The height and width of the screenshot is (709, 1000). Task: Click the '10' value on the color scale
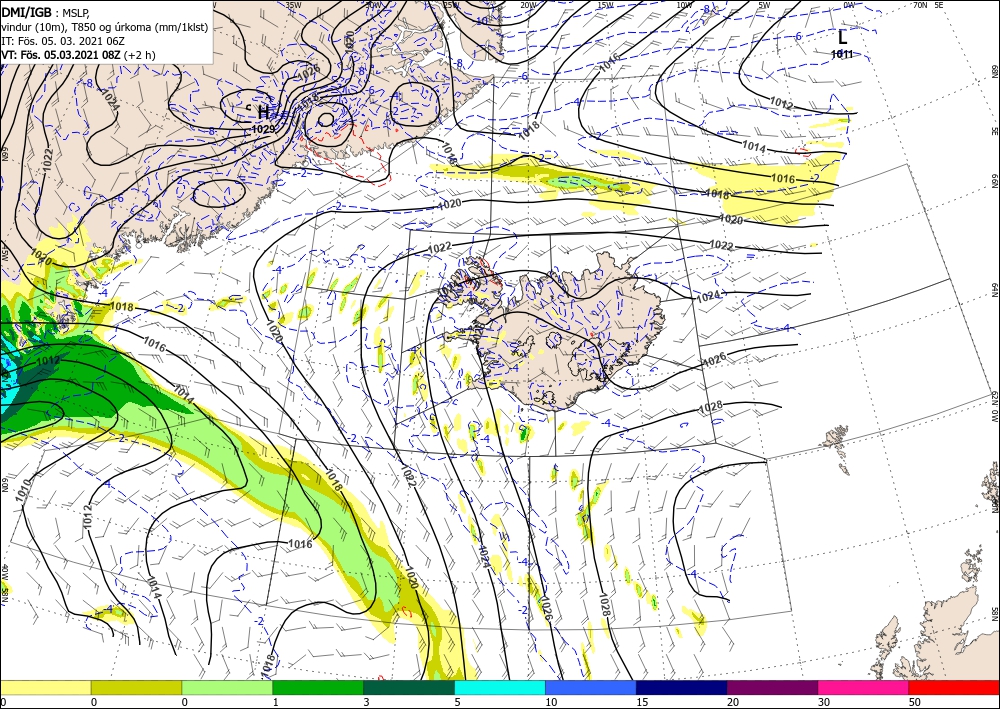coord(552,702)
